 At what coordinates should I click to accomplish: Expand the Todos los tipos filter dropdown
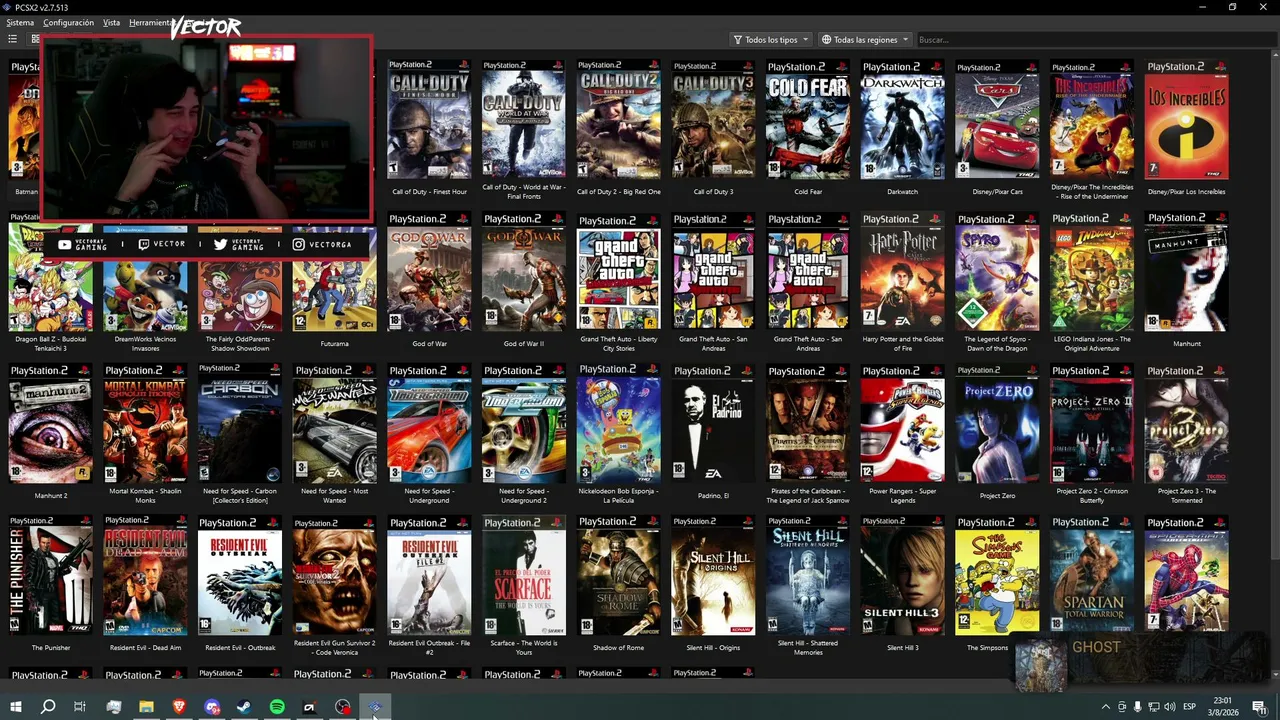[771, 39]
